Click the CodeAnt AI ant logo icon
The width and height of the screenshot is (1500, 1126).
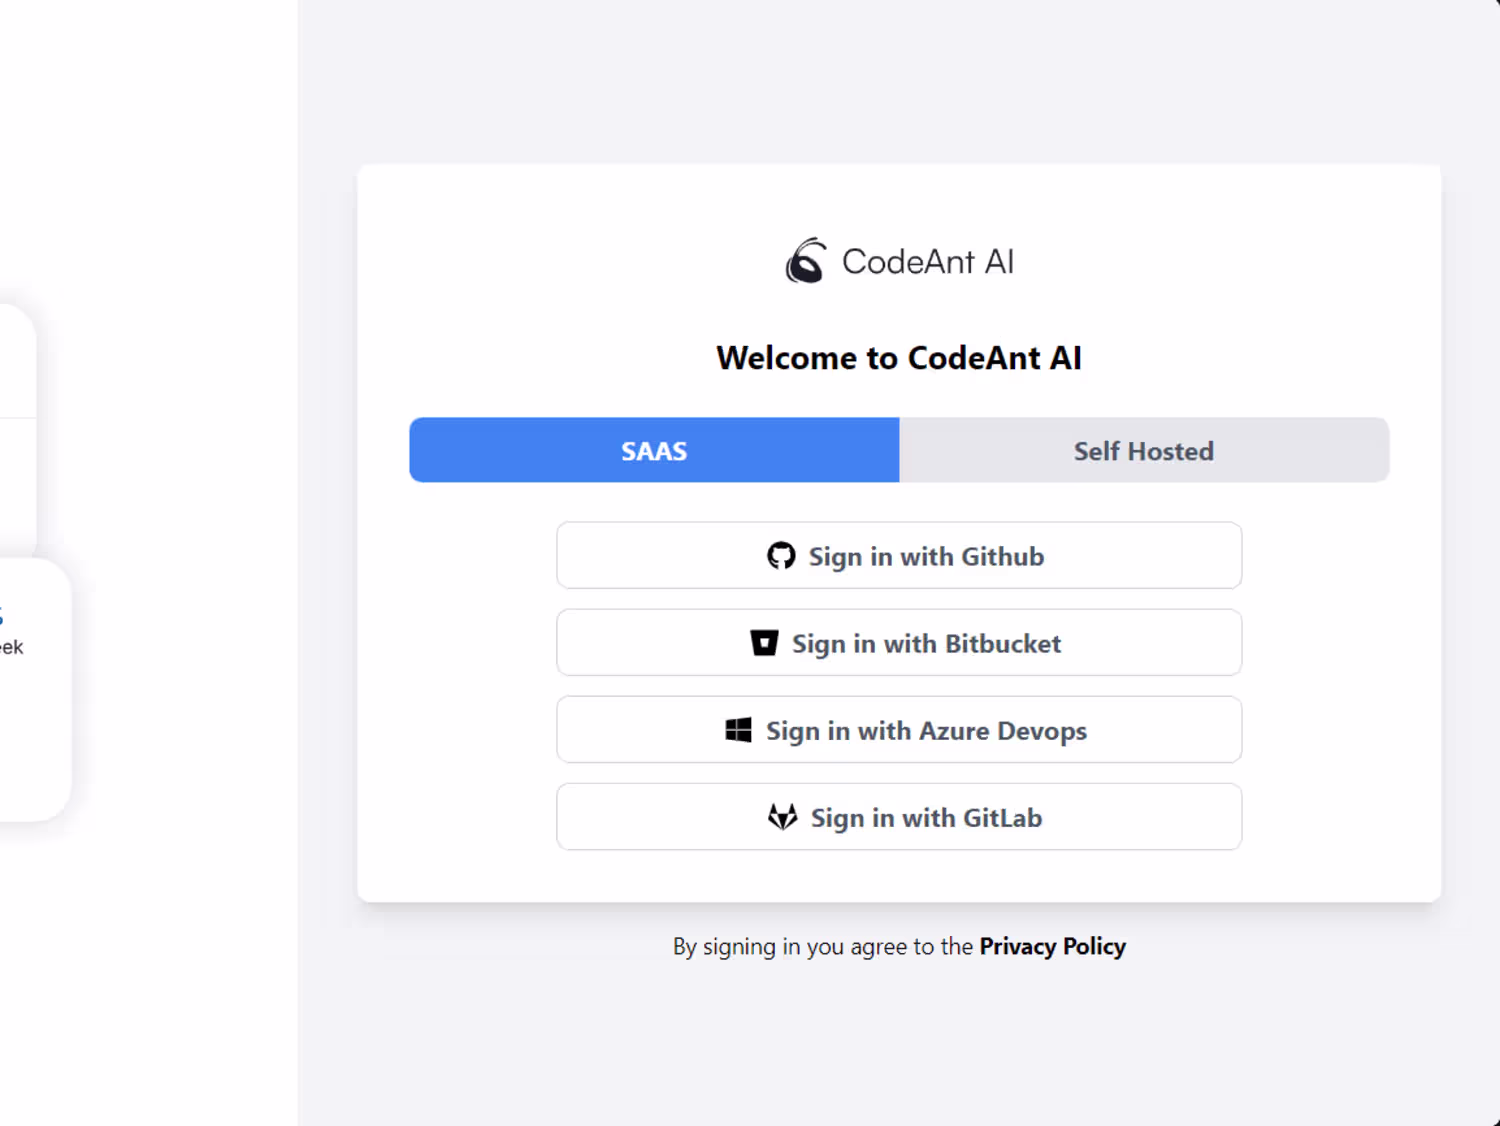[x=805, y=261]
